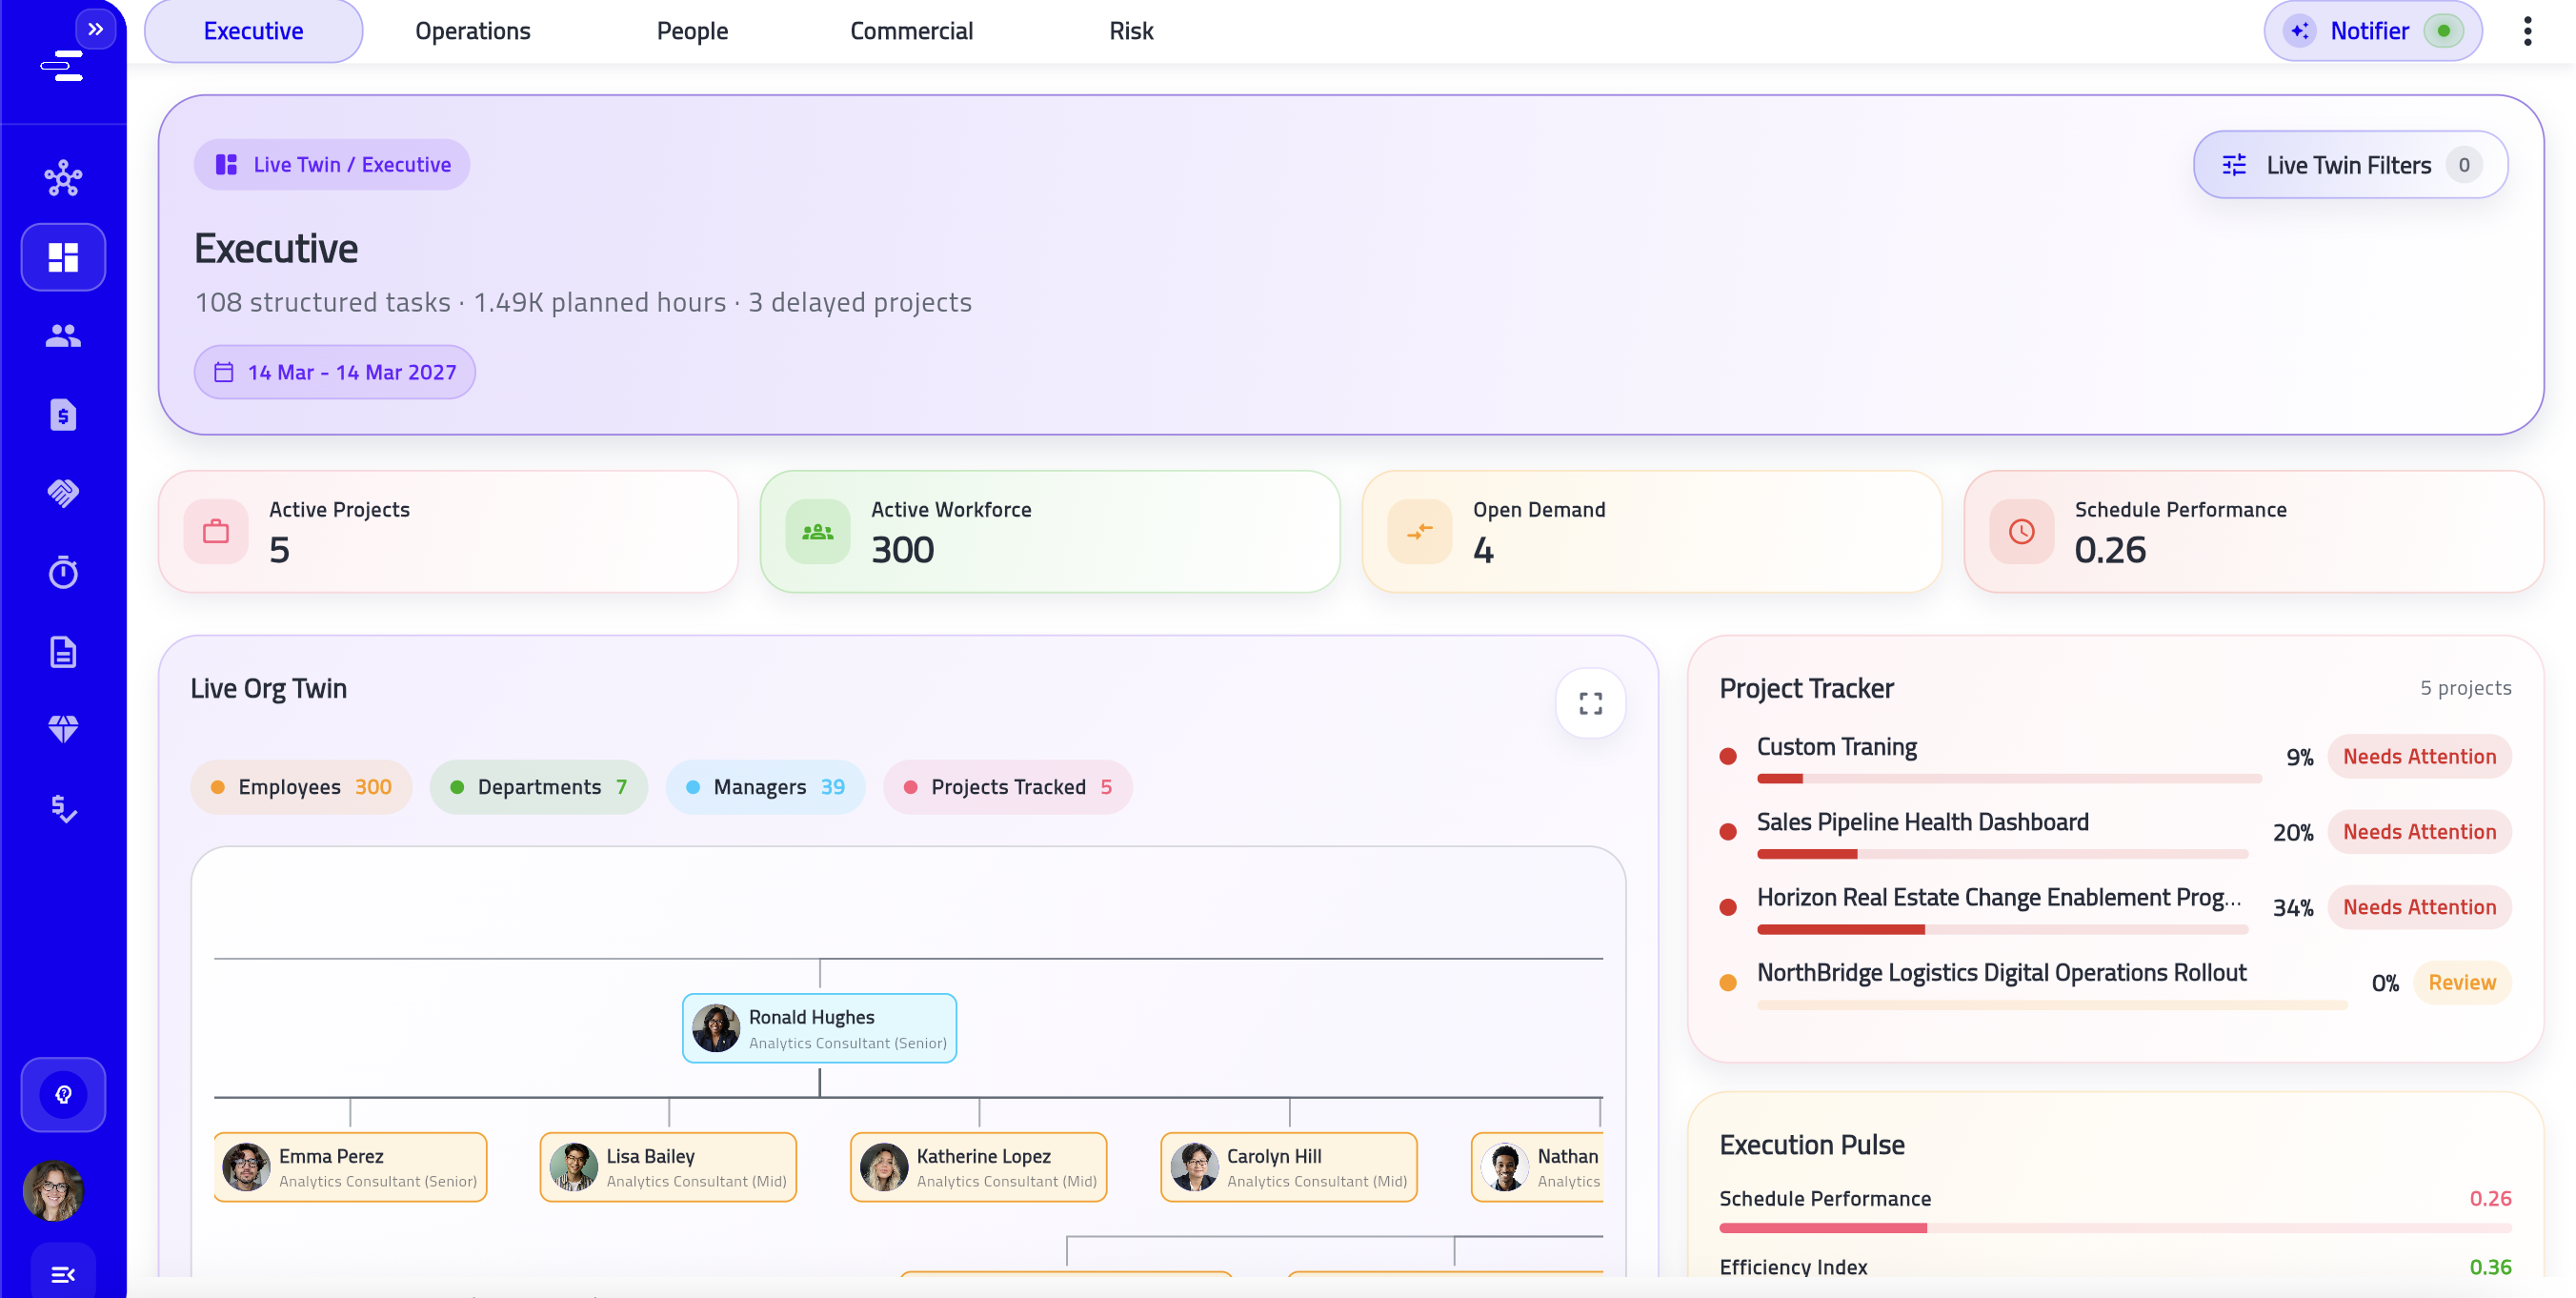2576x1298 pixels.
Task: Click the document sidebar icon
Action: (x=63, y=651)
